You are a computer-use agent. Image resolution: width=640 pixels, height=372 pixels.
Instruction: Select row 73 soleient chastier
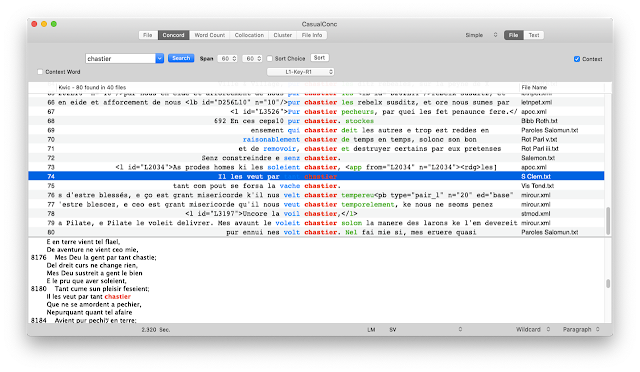(x=316, y=167)
